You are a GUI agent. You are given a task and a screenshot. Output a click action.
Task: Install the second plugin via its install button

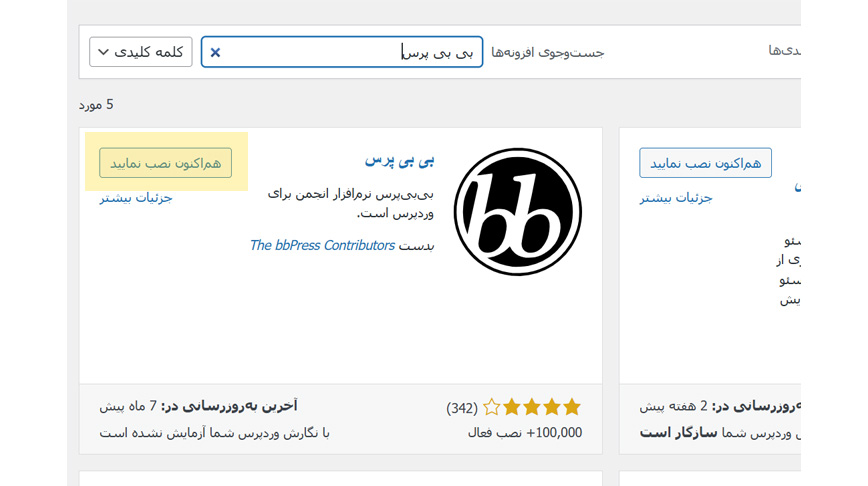pos(705,163)
